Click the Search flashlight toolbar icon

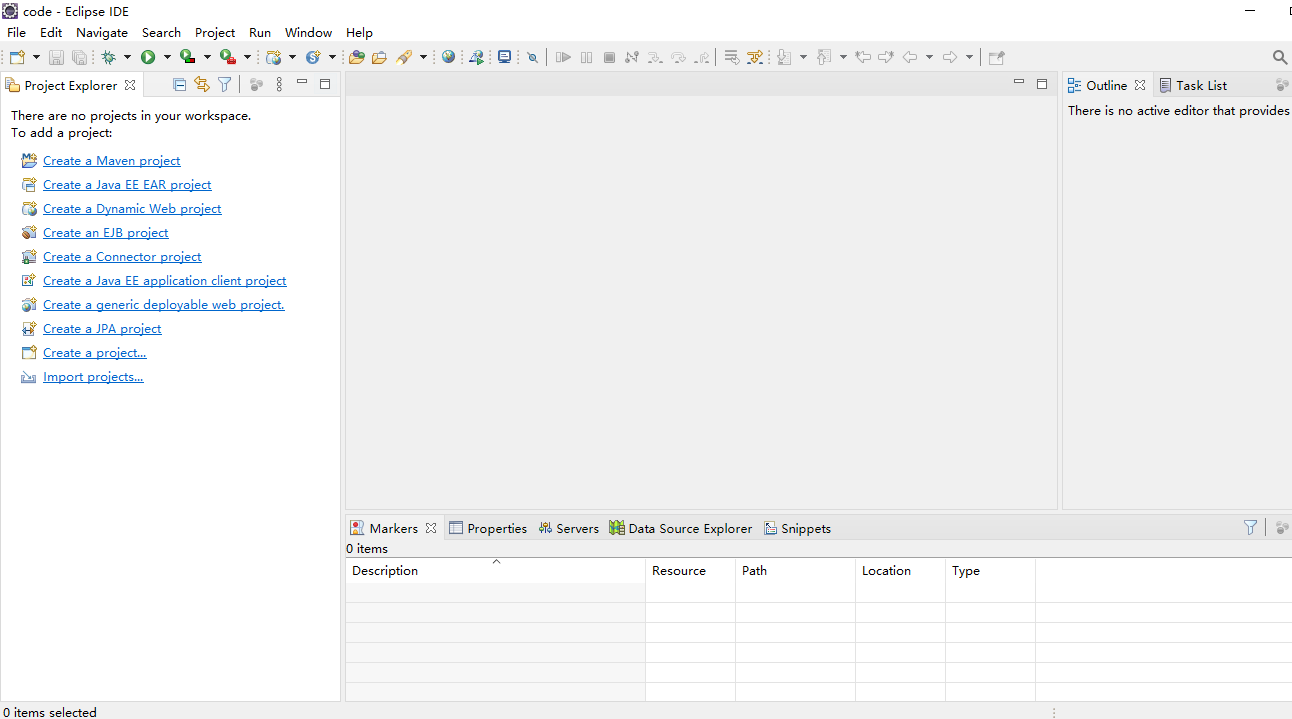click(404, 57)
